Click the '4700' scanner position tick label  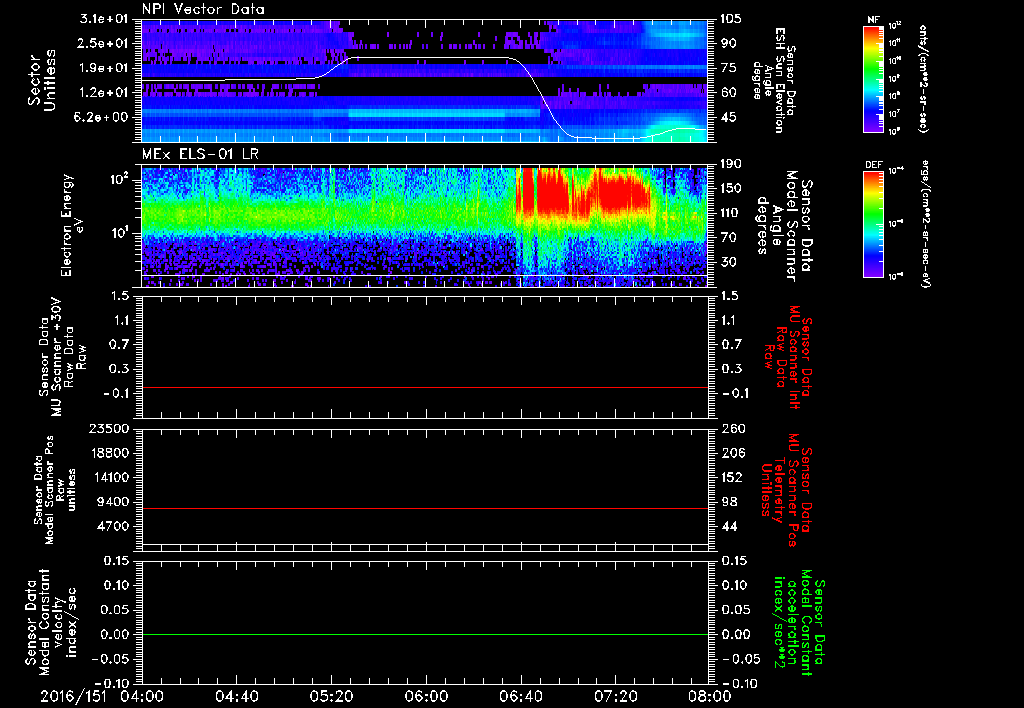click(x=113, y=526)
